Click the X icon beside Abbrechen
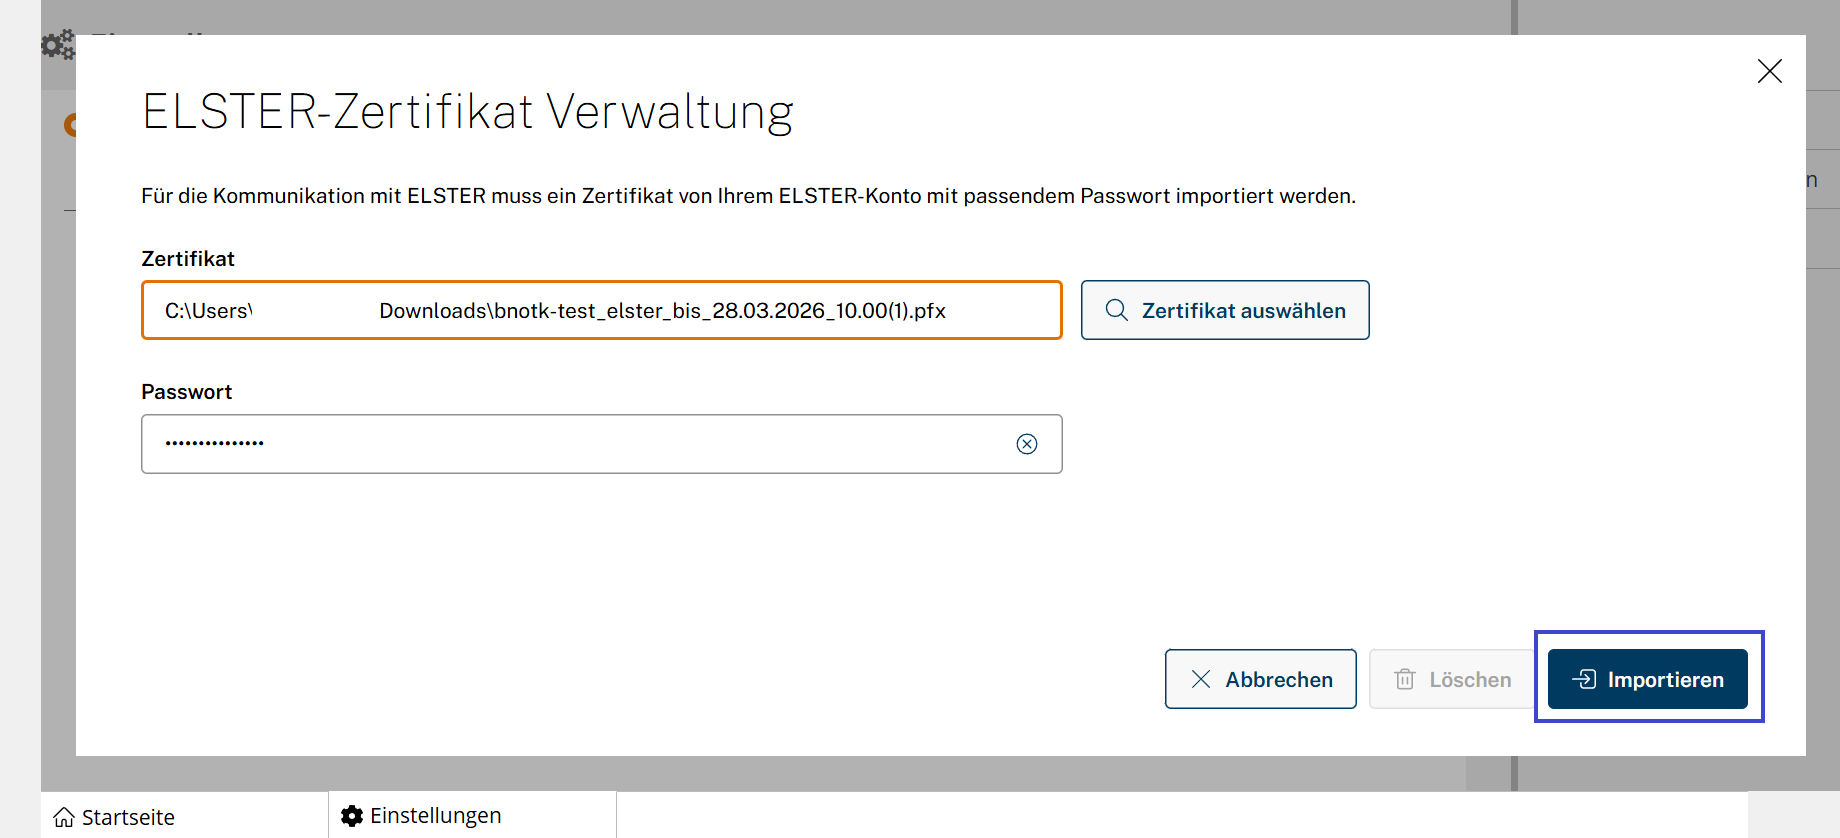 click(x=1201, y=680)
